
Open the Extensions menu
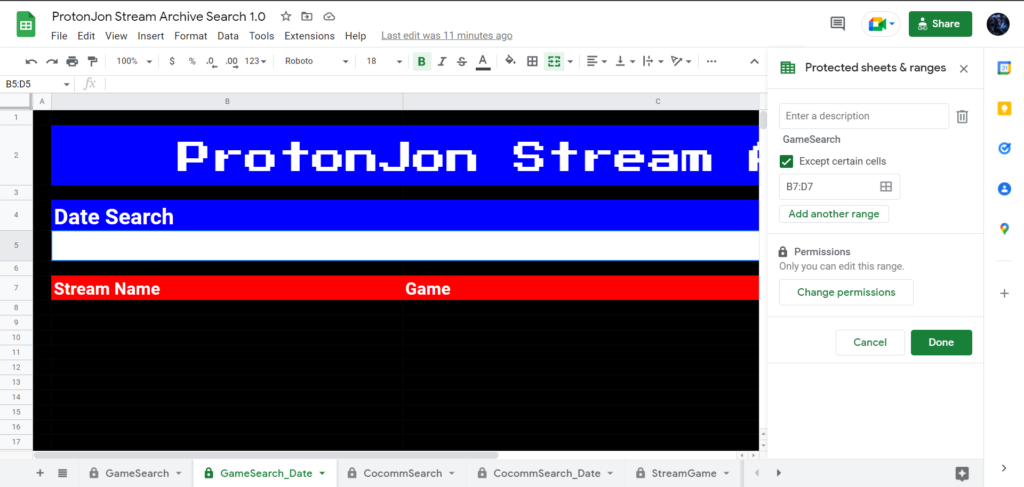coord(310,36)
